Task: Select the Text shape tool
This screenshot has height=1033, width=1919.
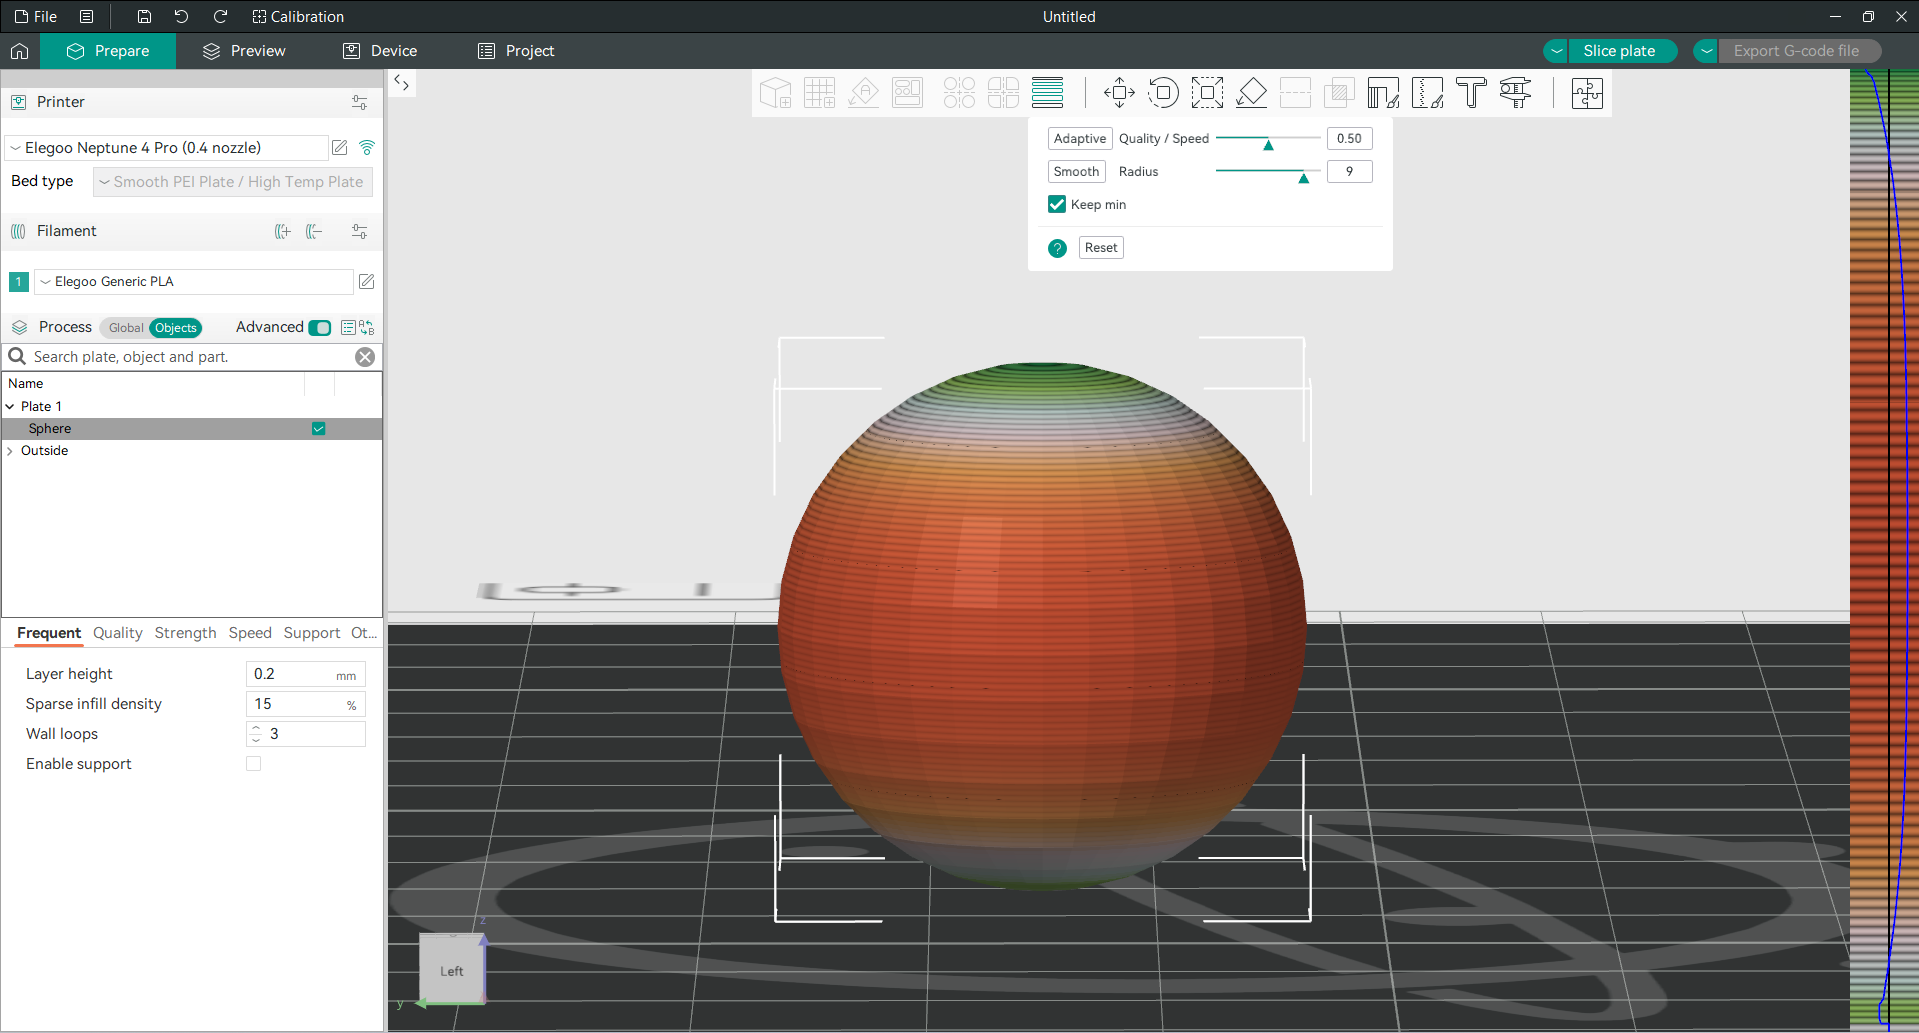Action: 1471,93
